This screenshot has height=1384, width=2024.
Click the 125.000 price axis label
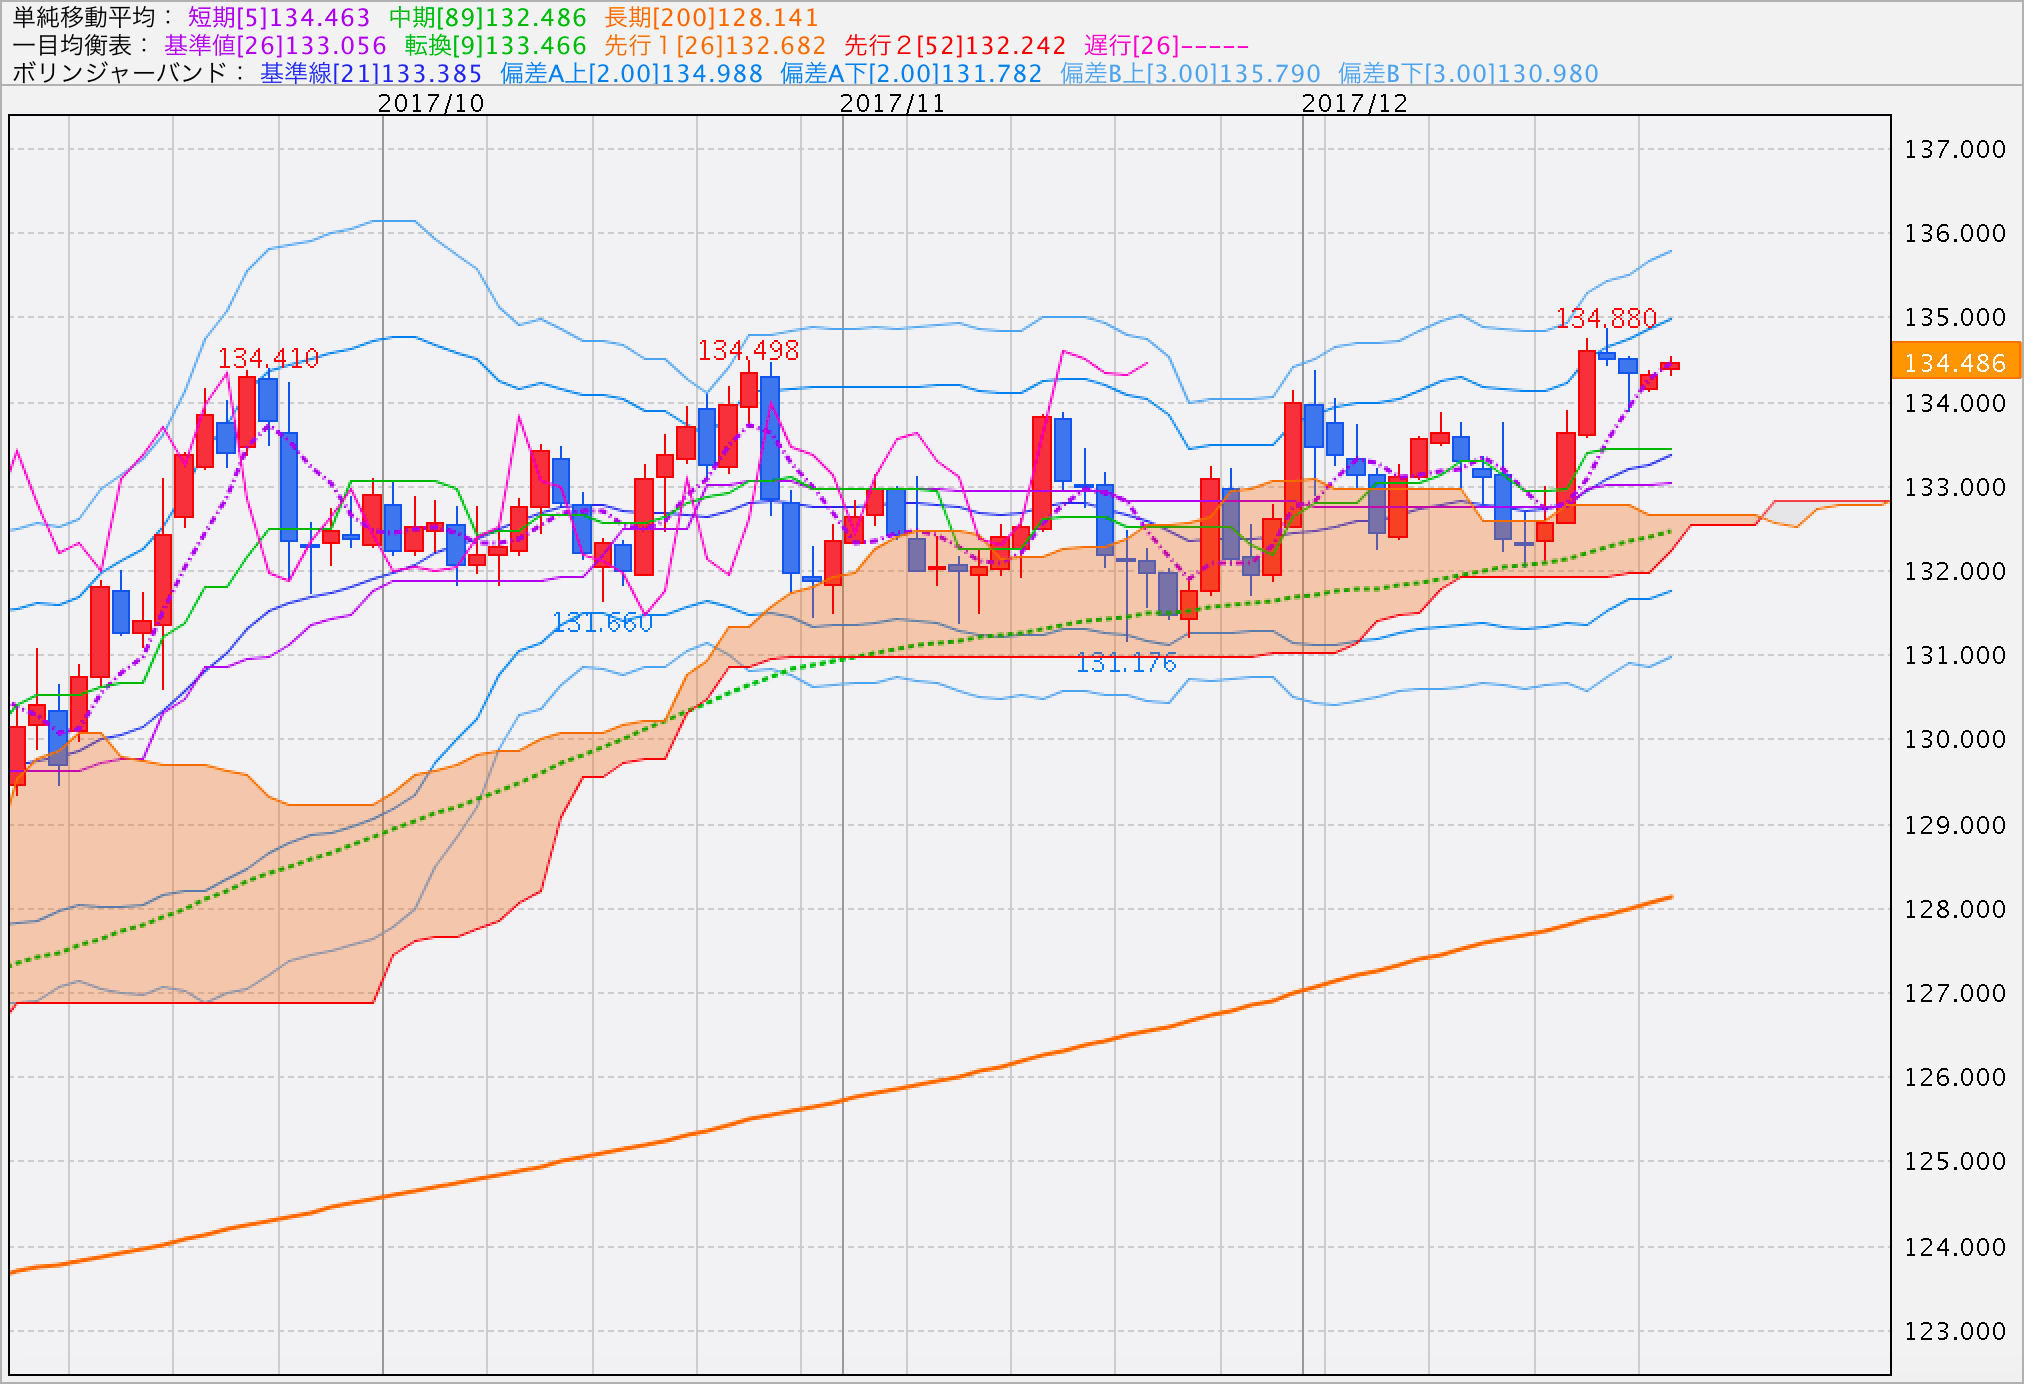pyautogui.click(x=1956, y=1161)
